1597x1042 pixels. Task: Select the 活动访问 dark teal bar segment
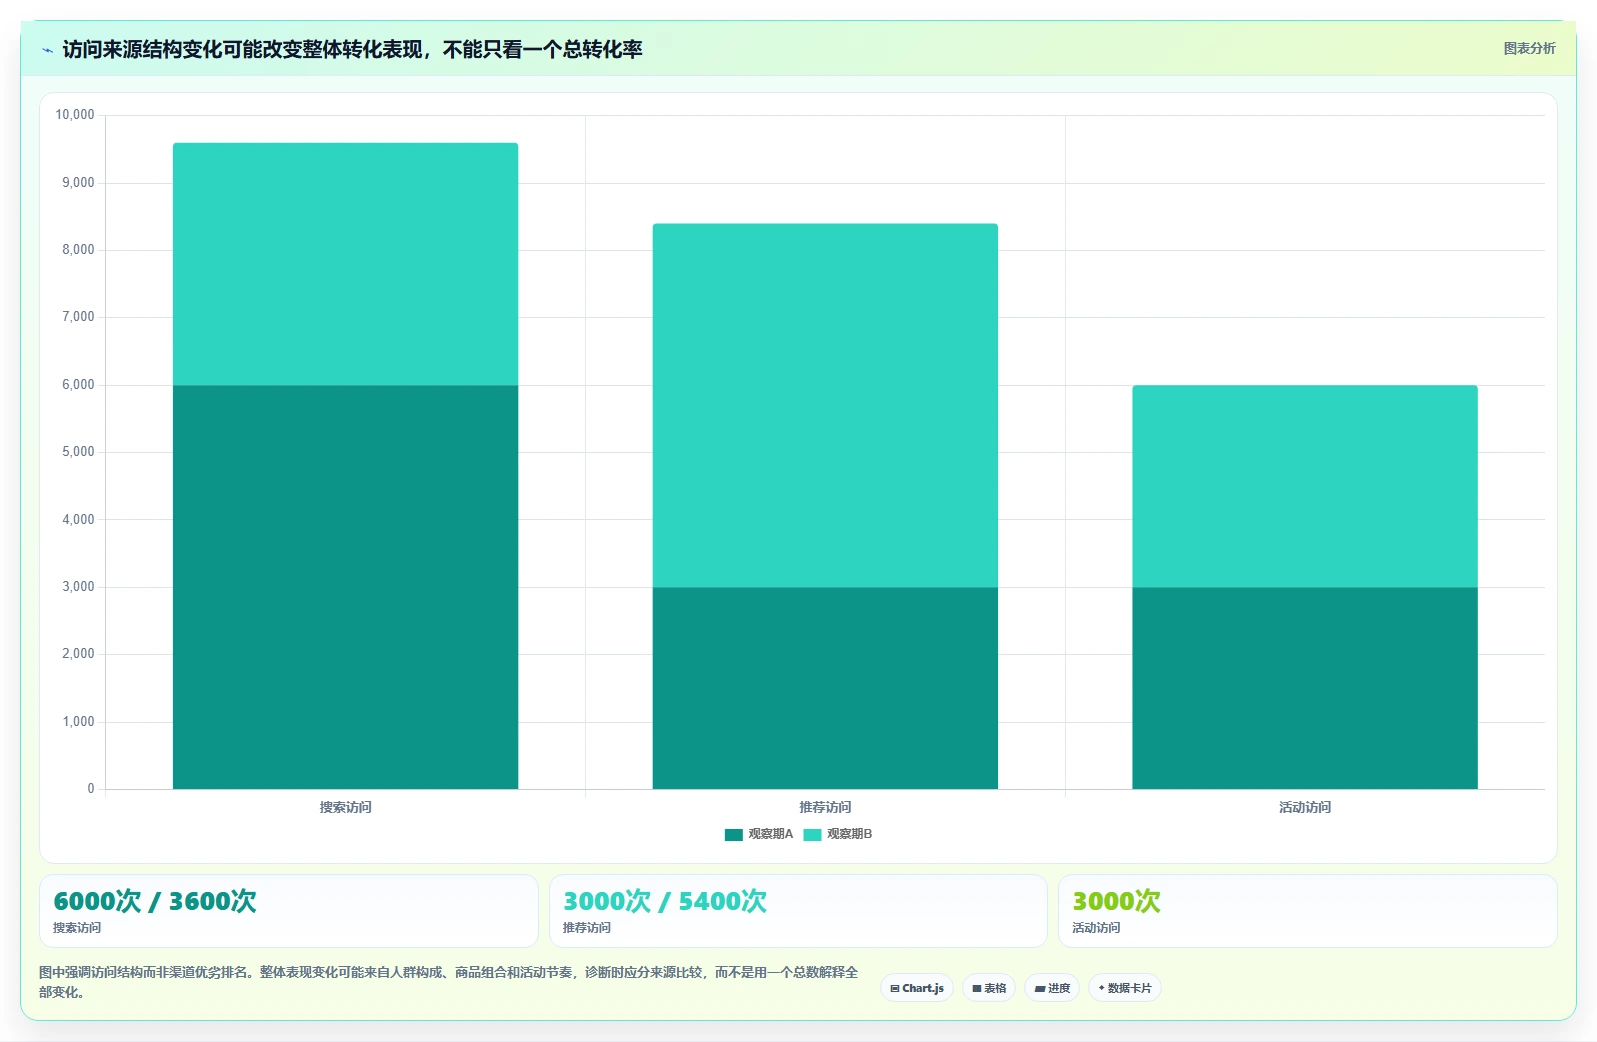coord(1305,688)
